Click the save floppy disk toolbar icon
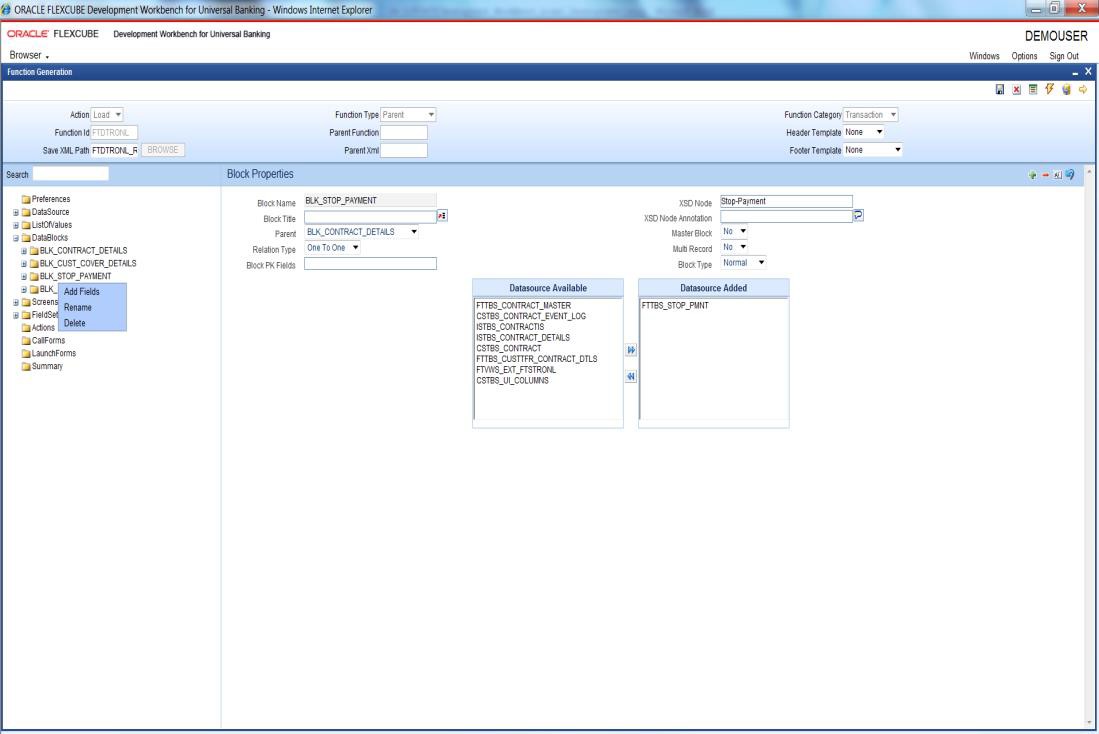The image size is (1099, 734). tap(999, 89)
